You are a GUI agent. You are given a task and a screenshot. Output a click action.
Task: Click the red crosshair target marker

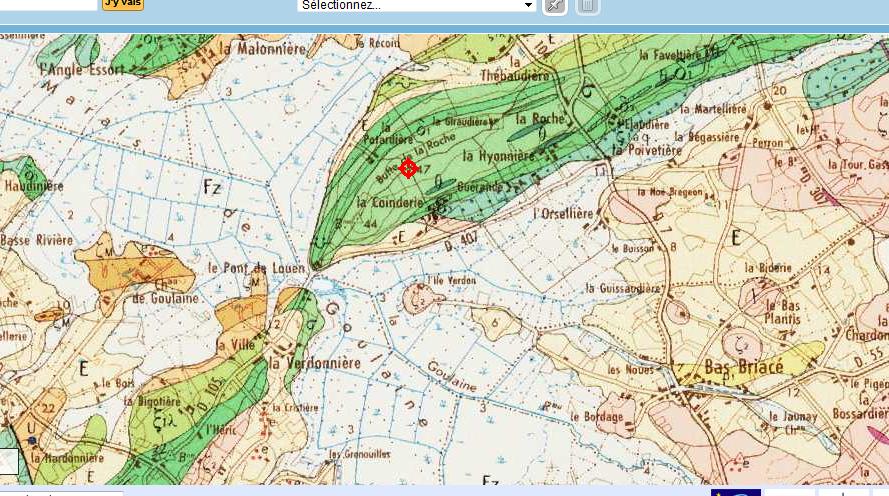click(x=408, y=168)
